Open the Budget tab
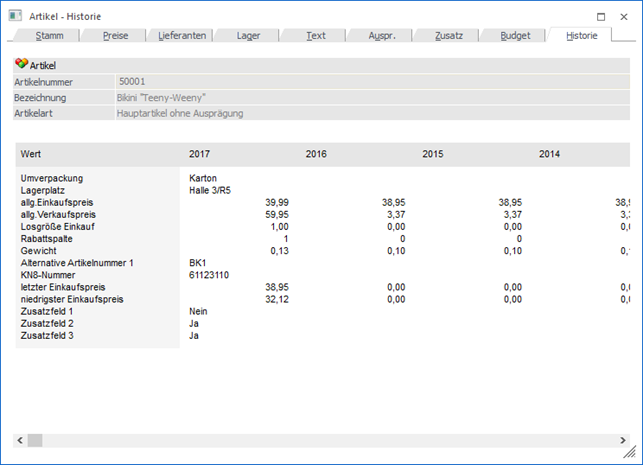 click(515, 35)
